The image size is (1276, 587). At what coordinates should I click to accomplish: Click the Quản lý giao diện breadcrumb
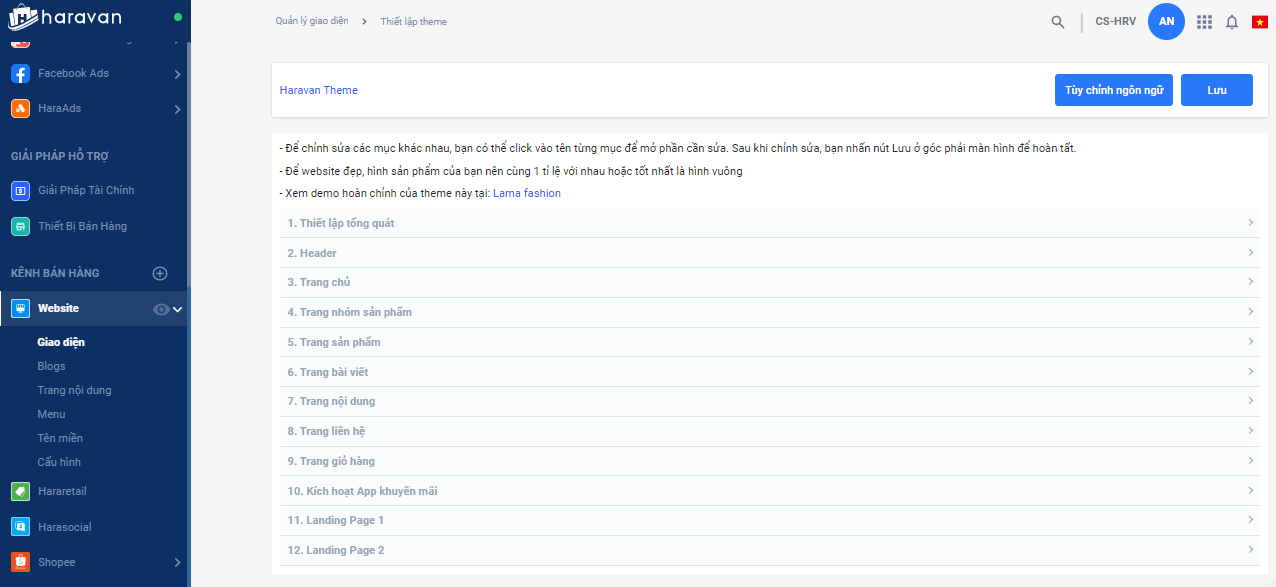click(x=312, y=21)
